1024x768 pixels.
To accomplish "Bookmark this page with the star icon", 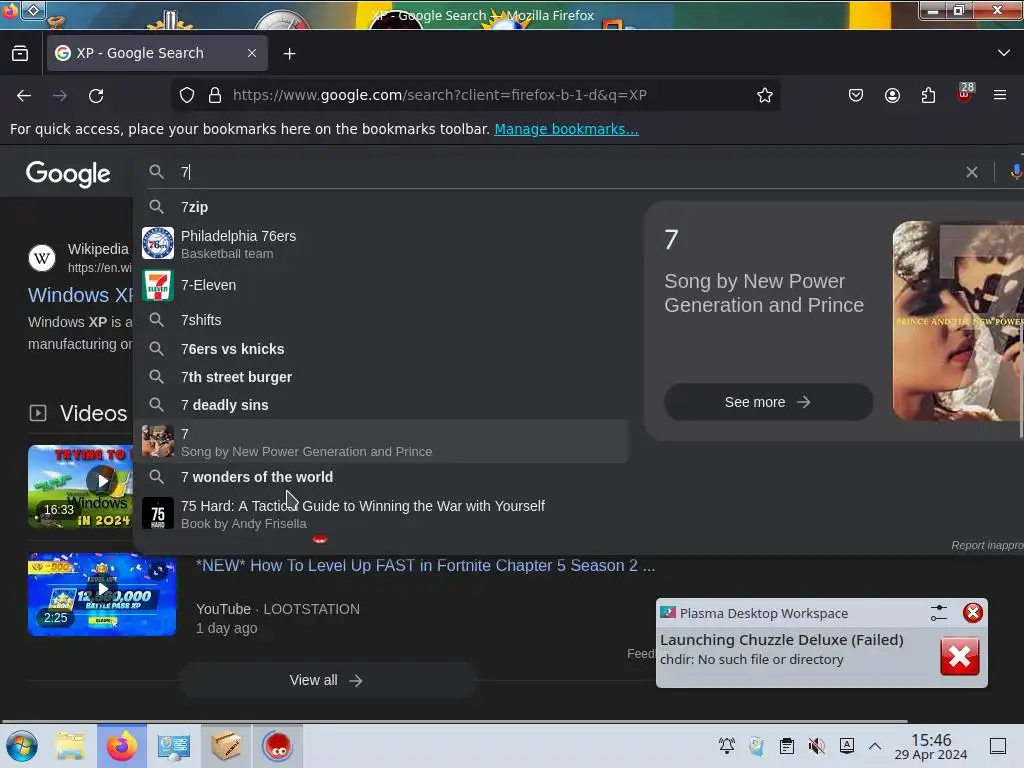I will (x=765, y=95).
